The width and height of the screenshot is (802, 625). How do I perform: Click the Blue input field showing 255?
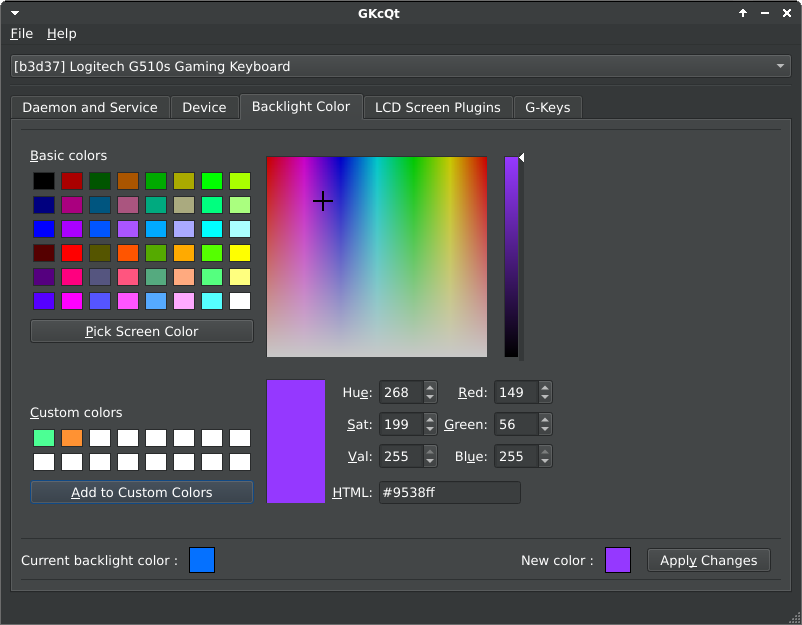517,456
